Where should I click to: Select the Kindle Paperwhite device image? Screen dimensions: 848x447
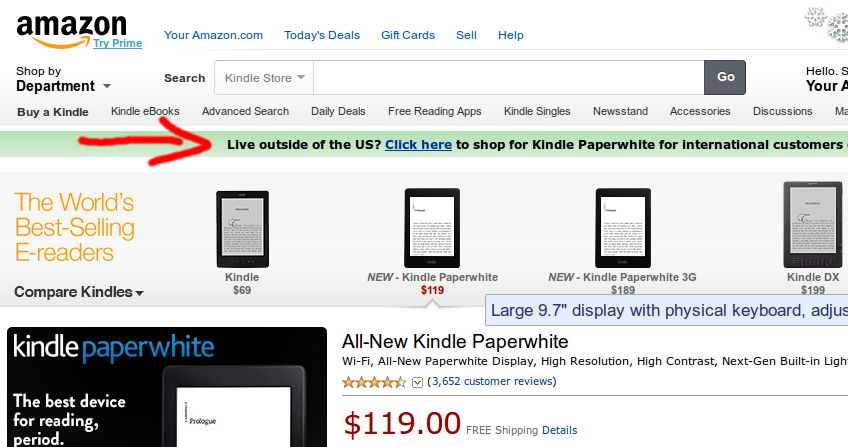tap(431, 228)
